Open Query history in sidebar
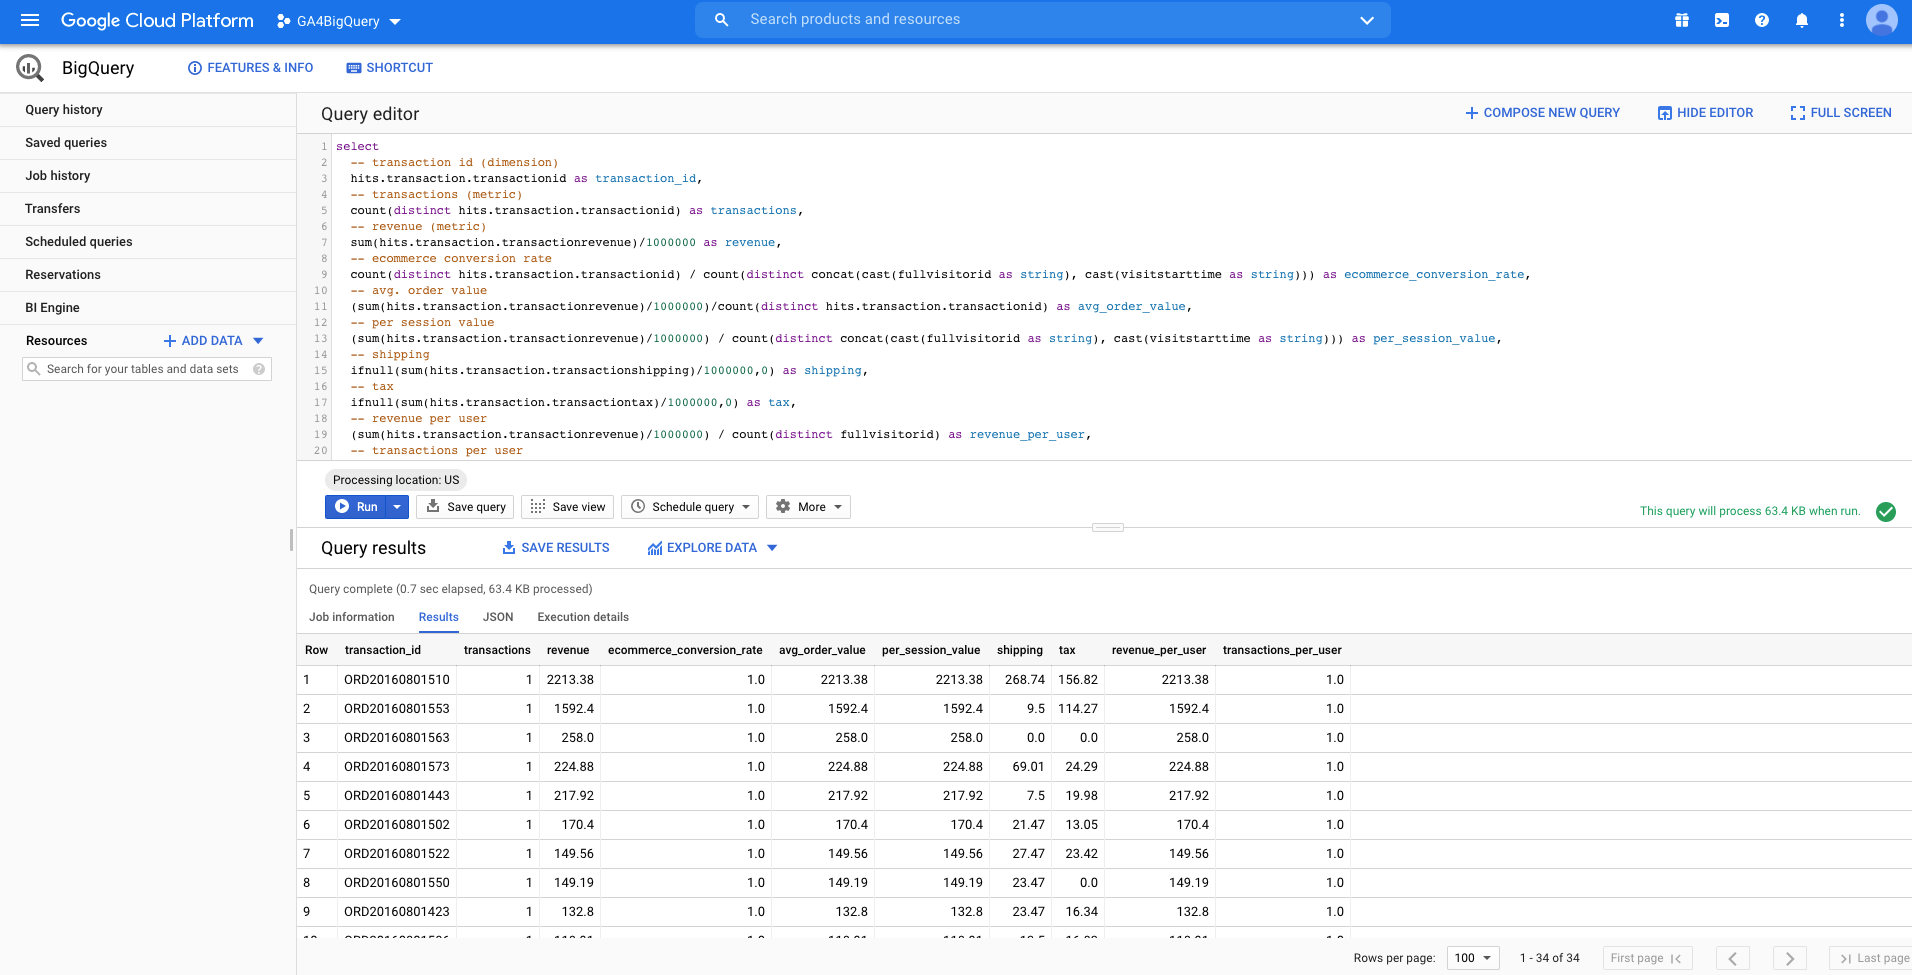This screenshot has height=975, width=1912. (148, 110)
